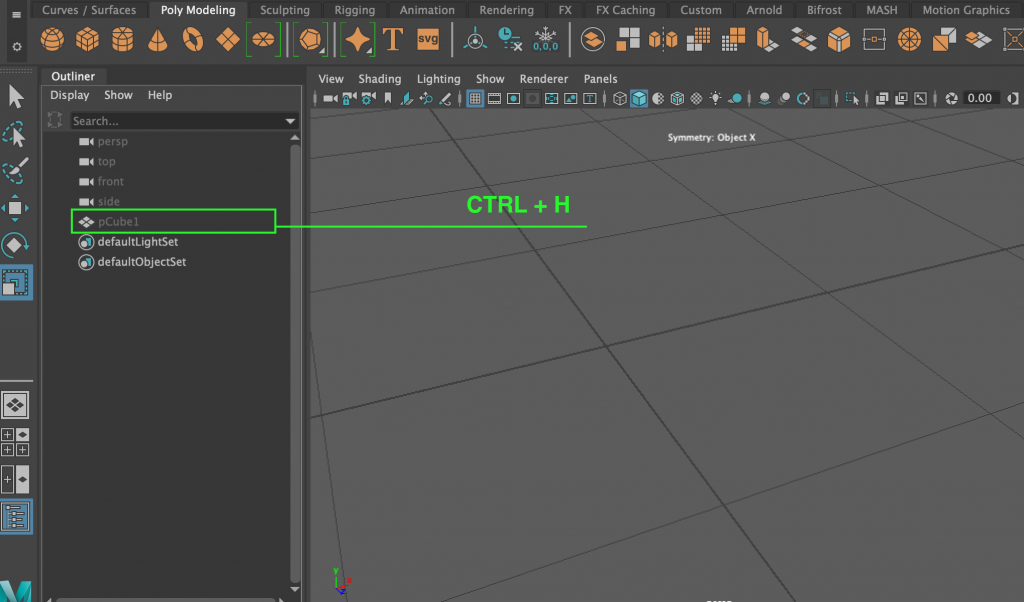Create a polygon torus from the shelf
This screenshot has height=602, width=1024.
pyautogui.click(x=190, y=40)
